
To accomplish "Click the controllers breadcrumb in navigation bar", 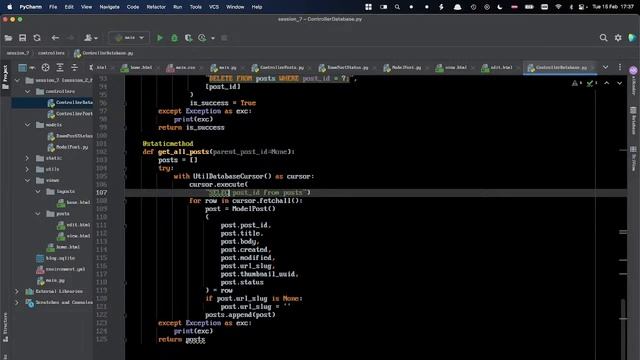I will tap(51, 53).
